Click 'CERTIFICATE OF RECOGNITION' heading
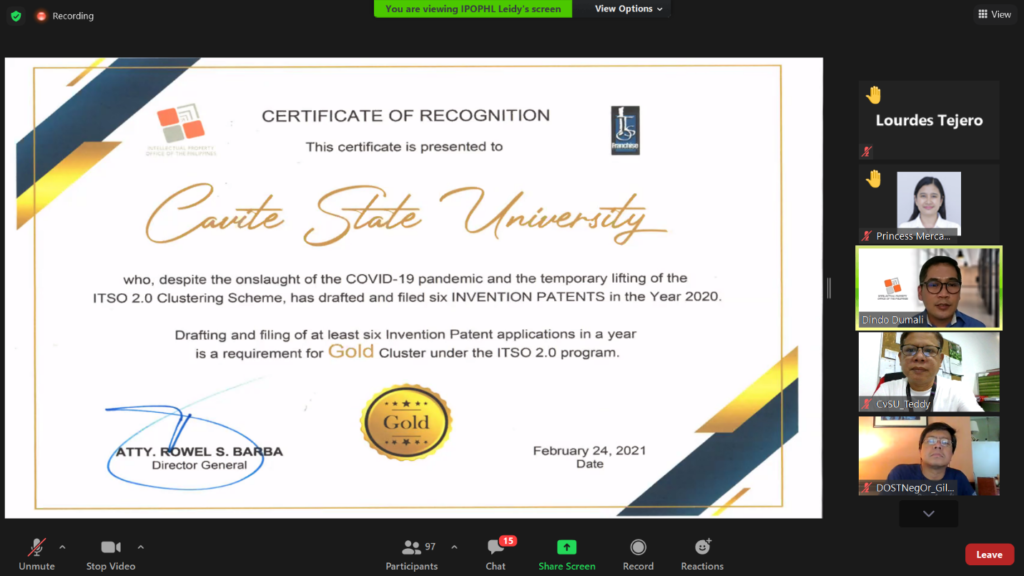Image resolution: width=1024 pixels, height=576 pixels. pos(406,116)
